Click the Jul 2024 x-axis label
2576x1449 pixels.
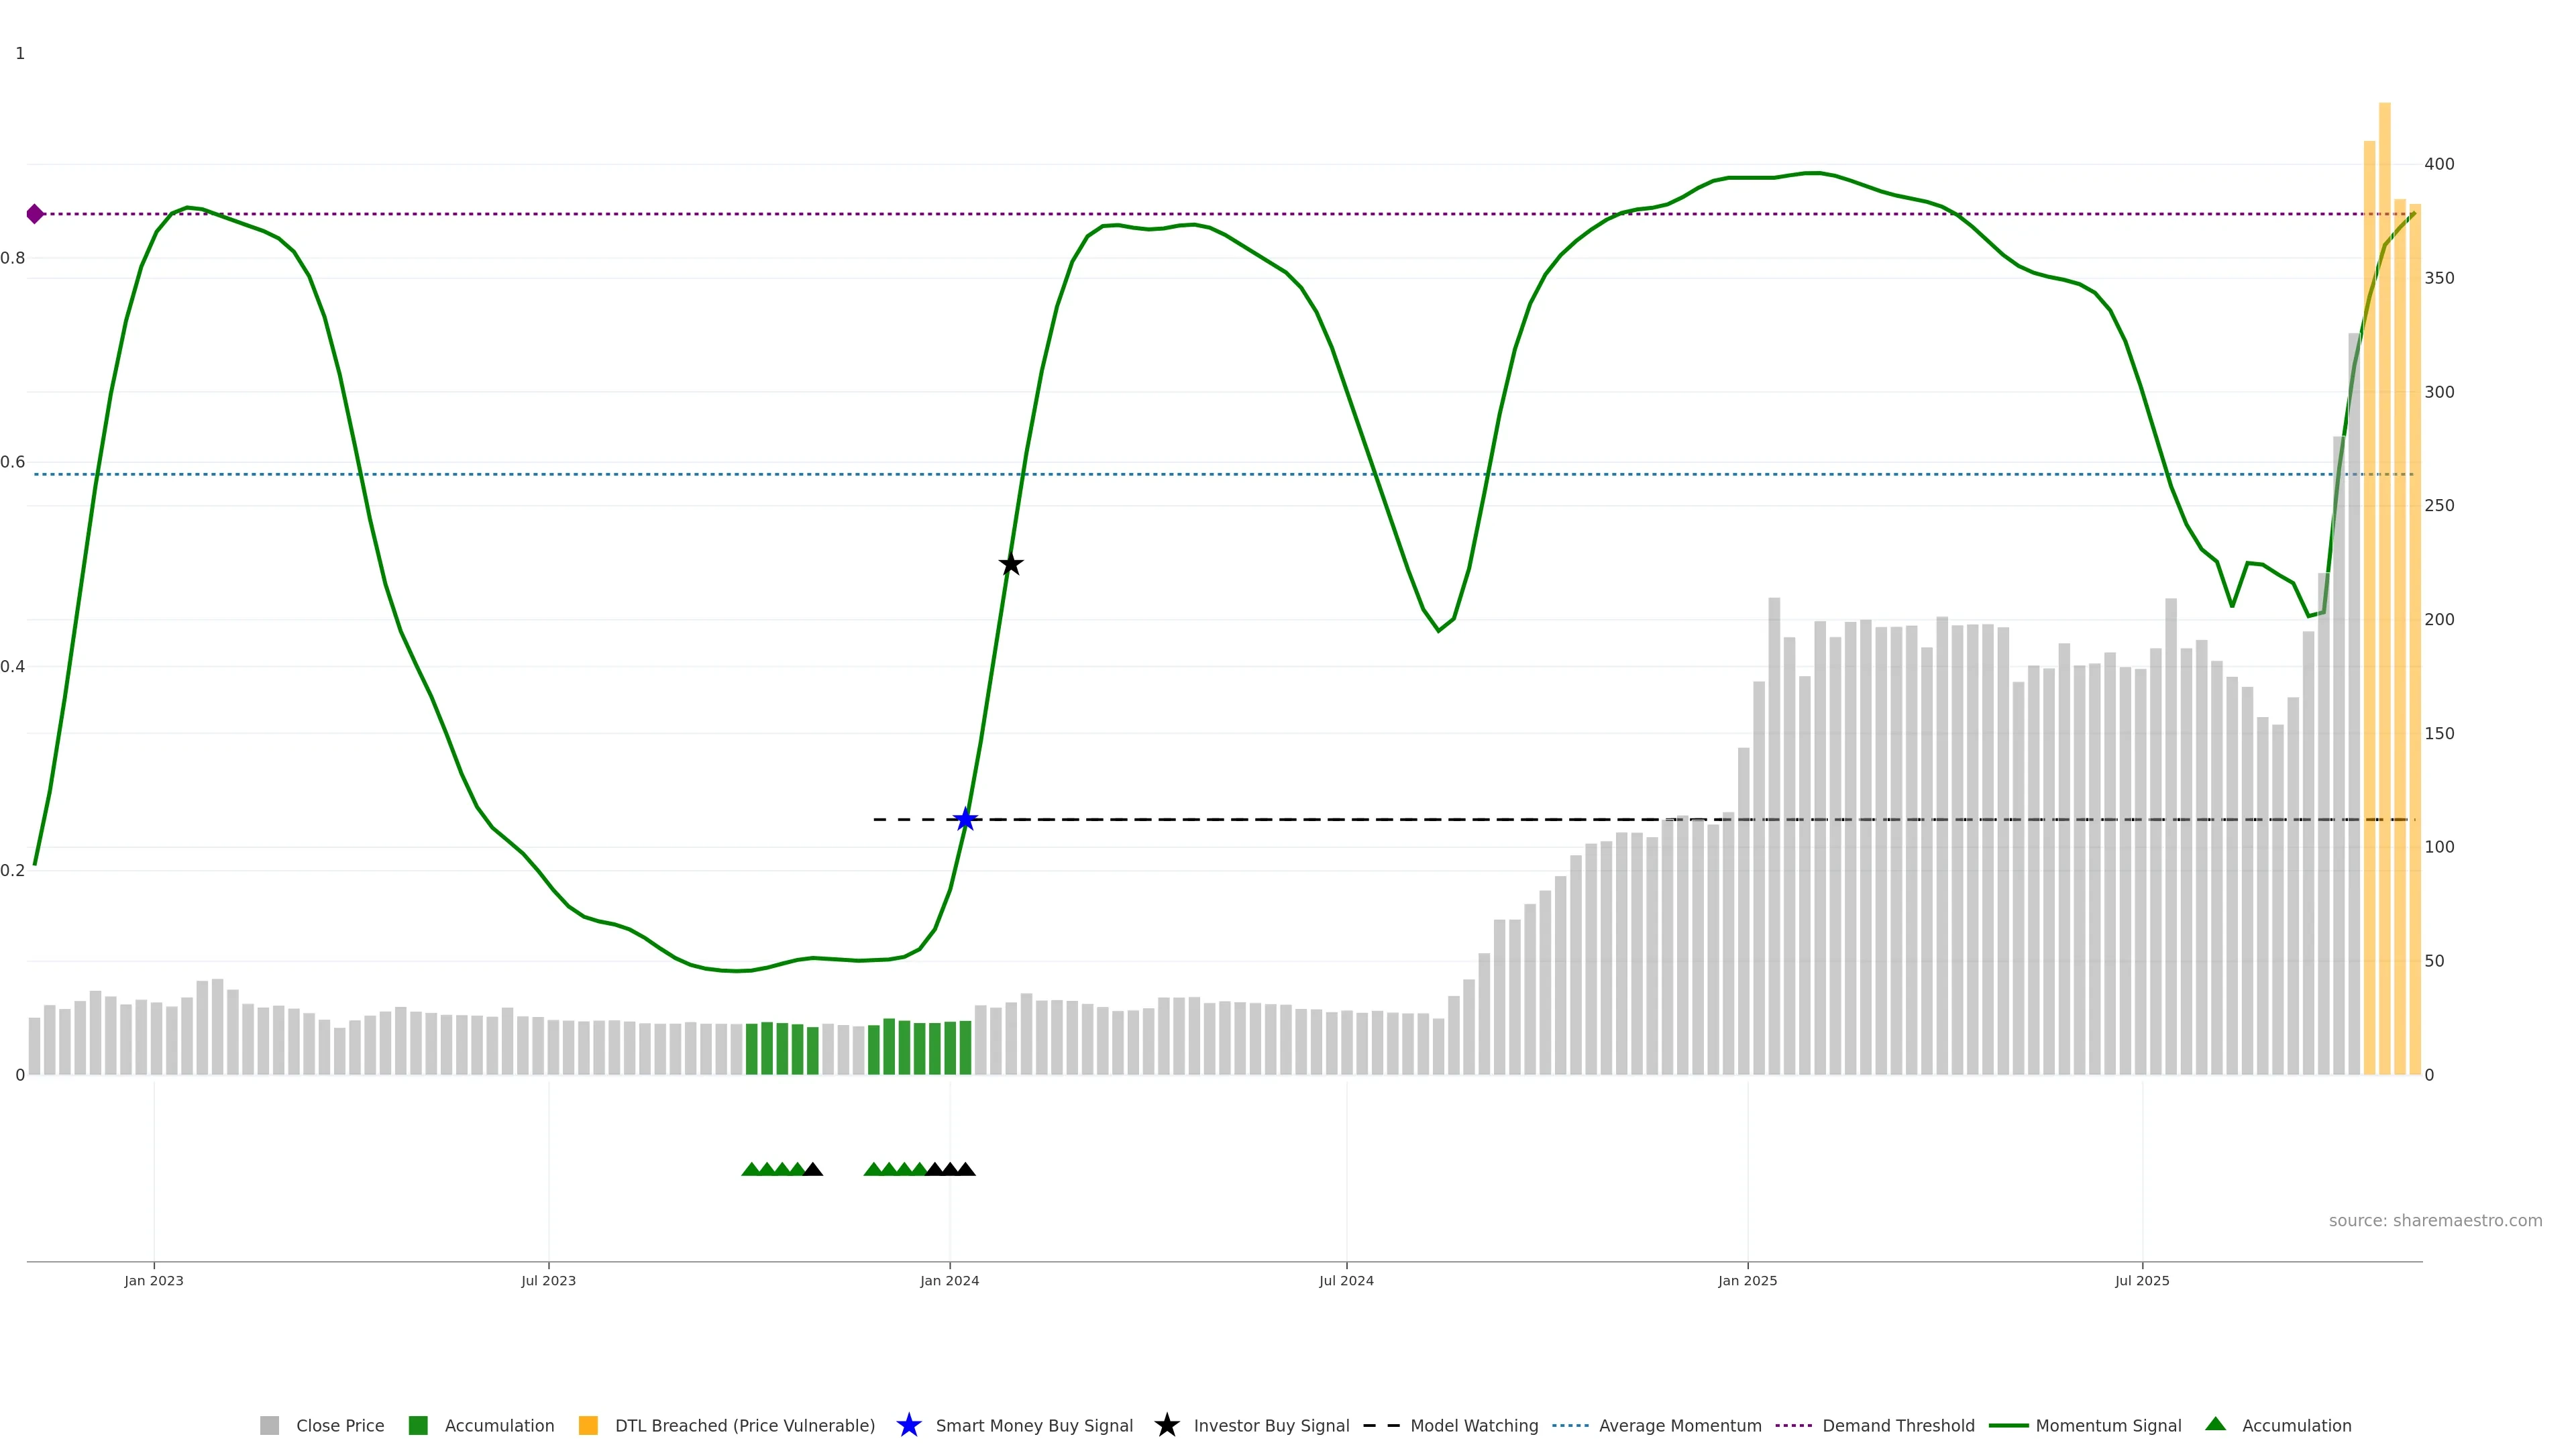tap(1346, 1280)
